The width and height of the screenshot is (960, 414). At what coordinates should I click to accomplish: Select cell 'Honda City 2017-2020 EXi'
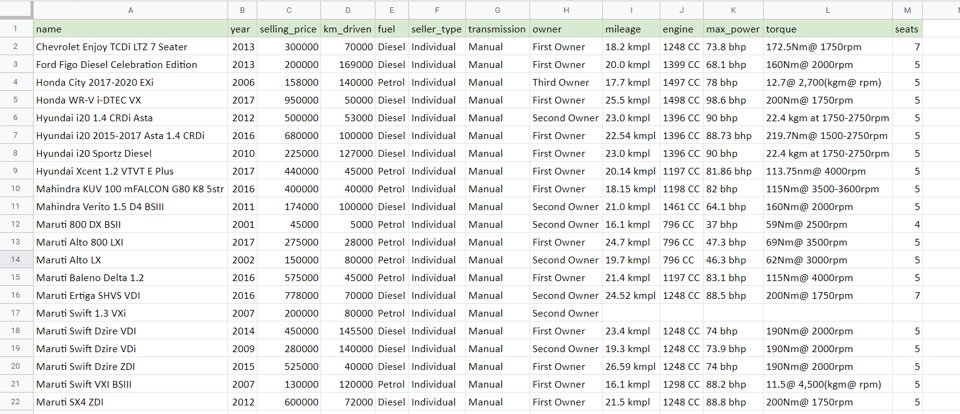(130, 82)
